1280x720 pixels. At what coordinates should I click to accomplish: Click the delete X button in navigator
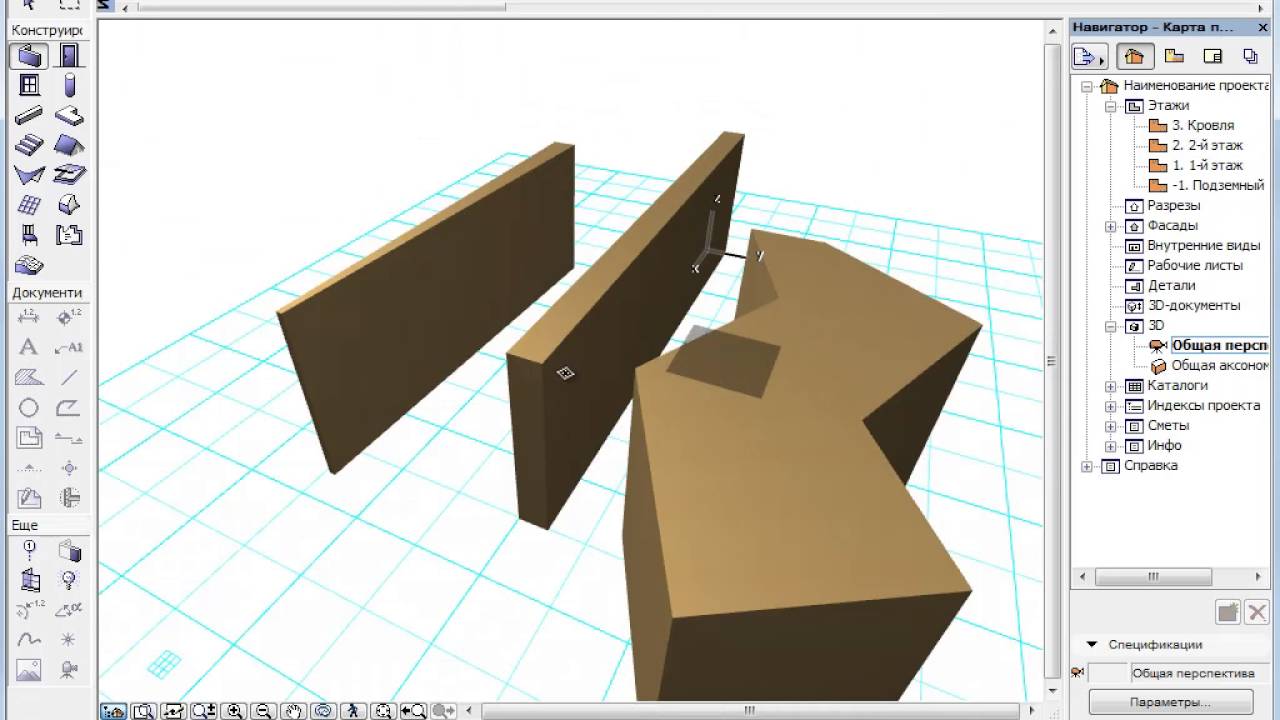coord(1257,612)
